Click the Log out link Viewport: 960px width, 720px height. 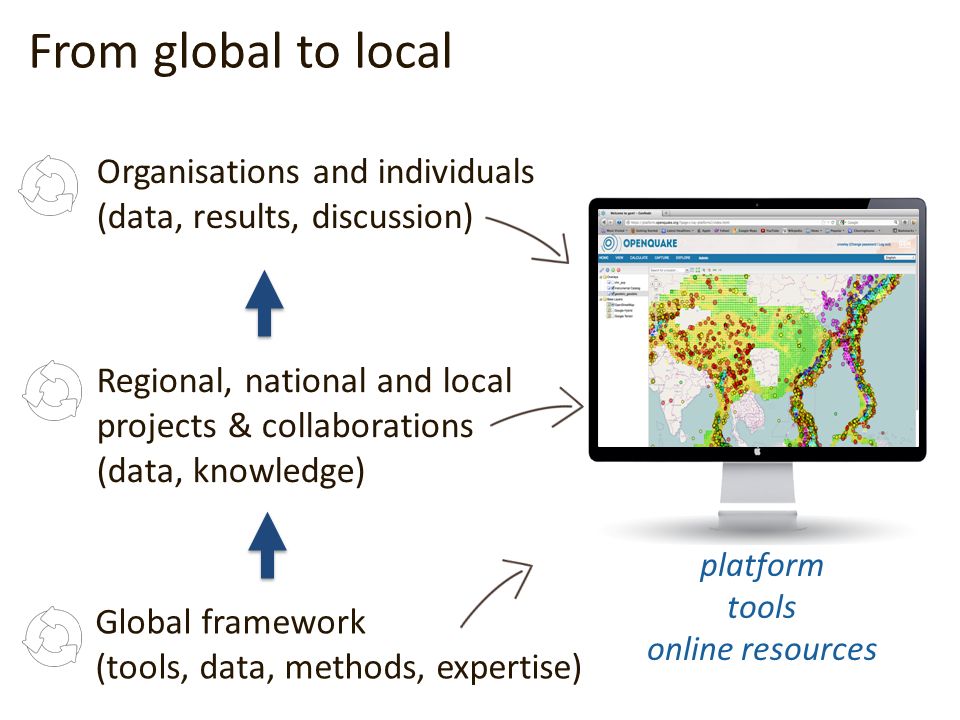885,244
